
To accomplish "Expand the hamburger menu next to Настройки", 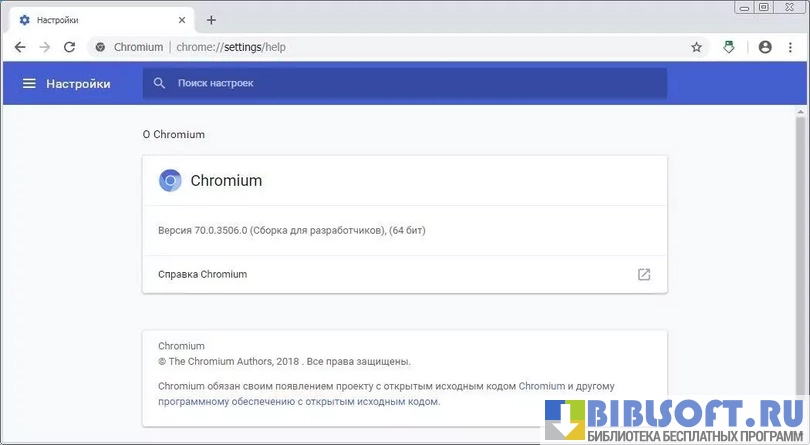I will 29,84.
